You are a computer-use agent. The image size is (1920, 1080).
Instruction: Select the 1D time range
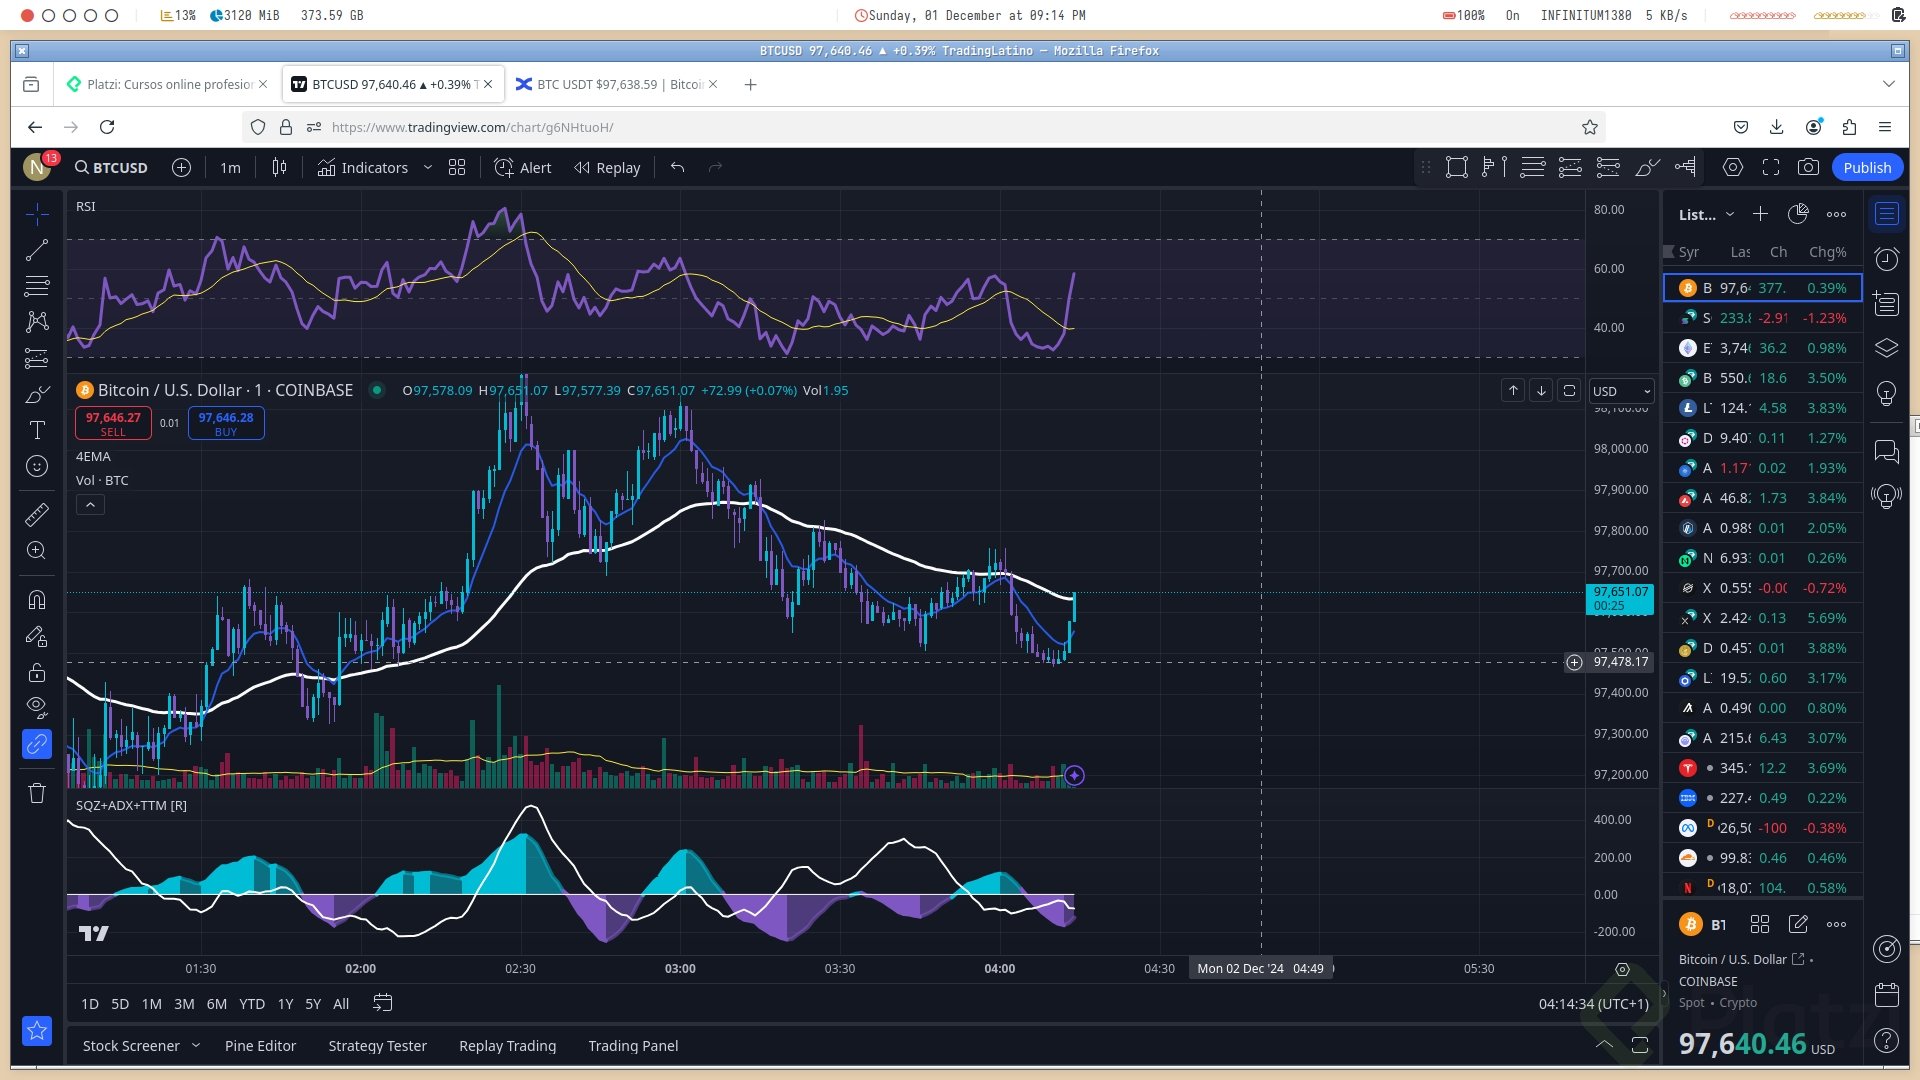(x=90, y=1004)
